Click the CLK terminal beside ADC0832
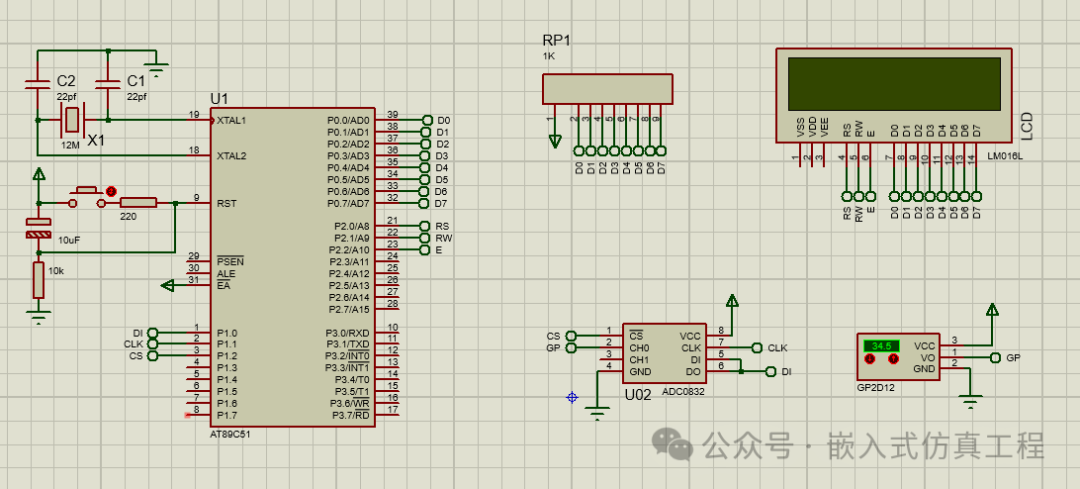This screenshot has width=1080, height=489. click(756, 348)
